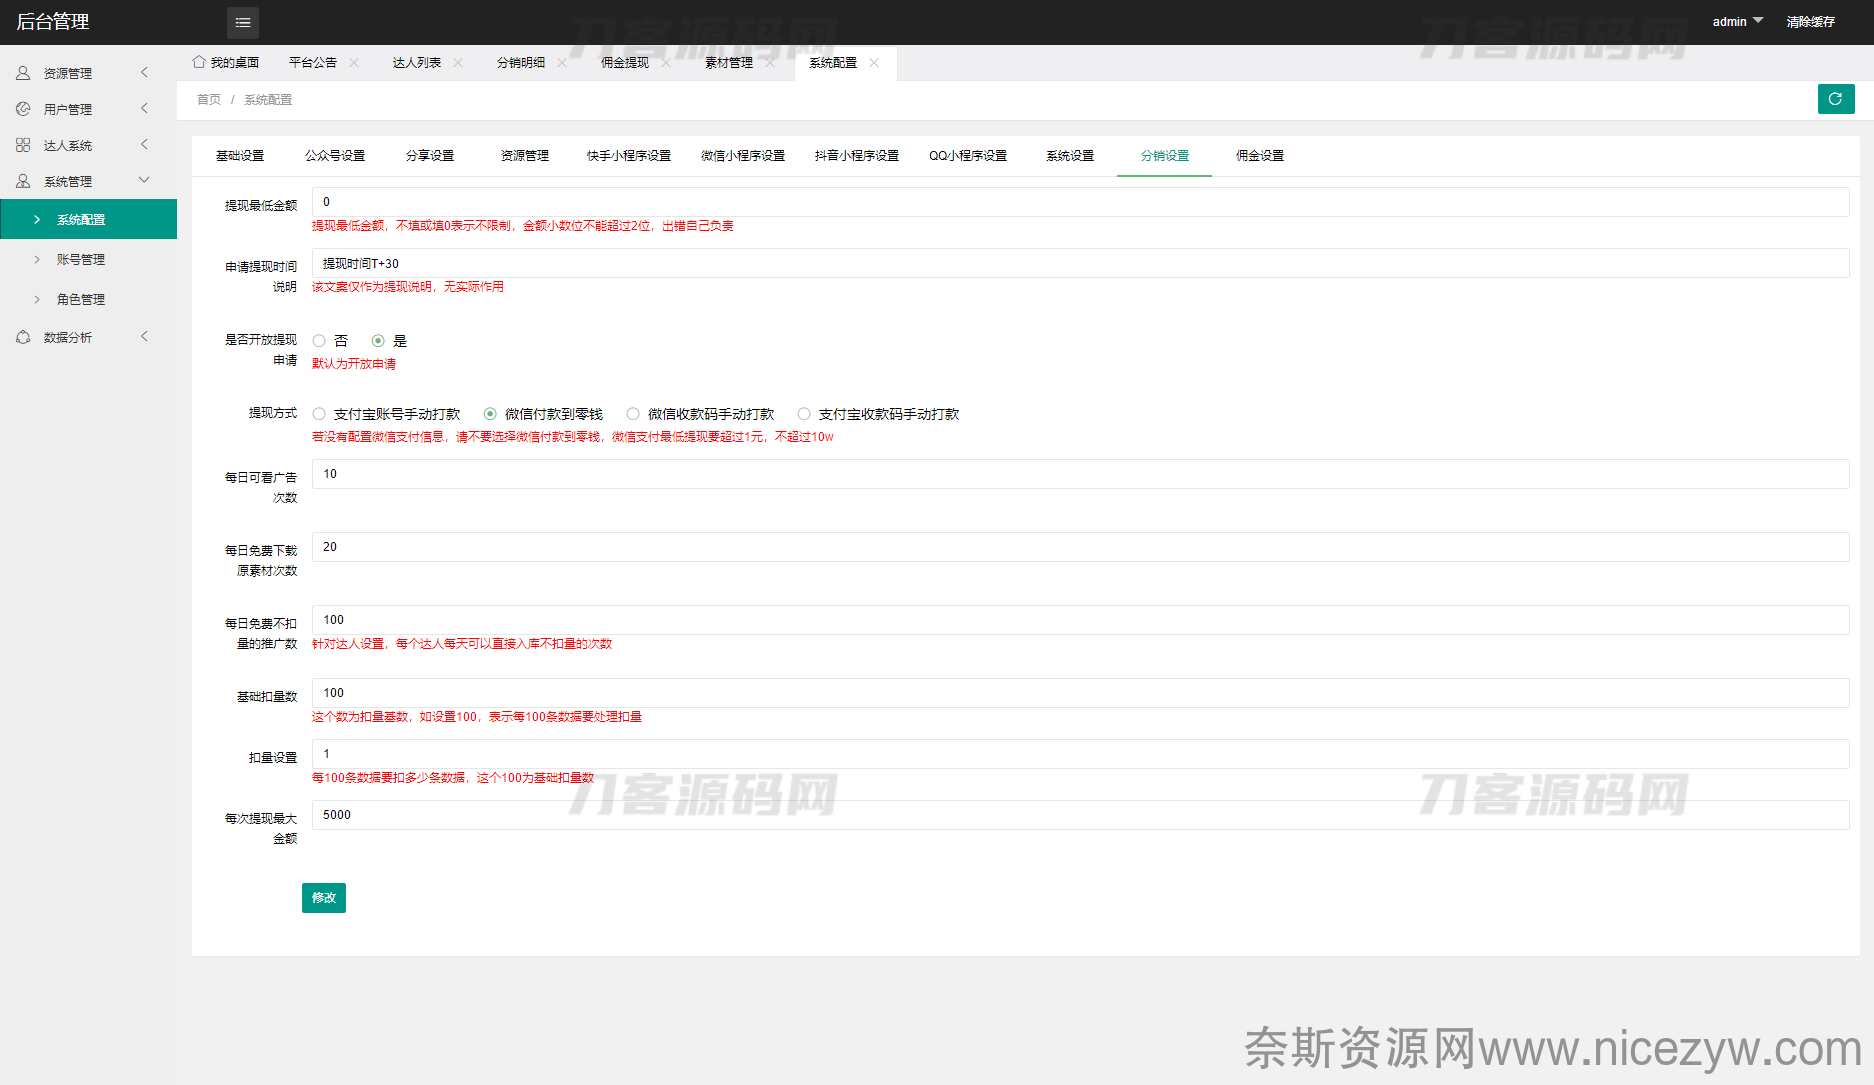Click the green refresh icon button
The width and height of the screenshot is (1874, 1085).
pyautogui.click(x=1836, y=99)
